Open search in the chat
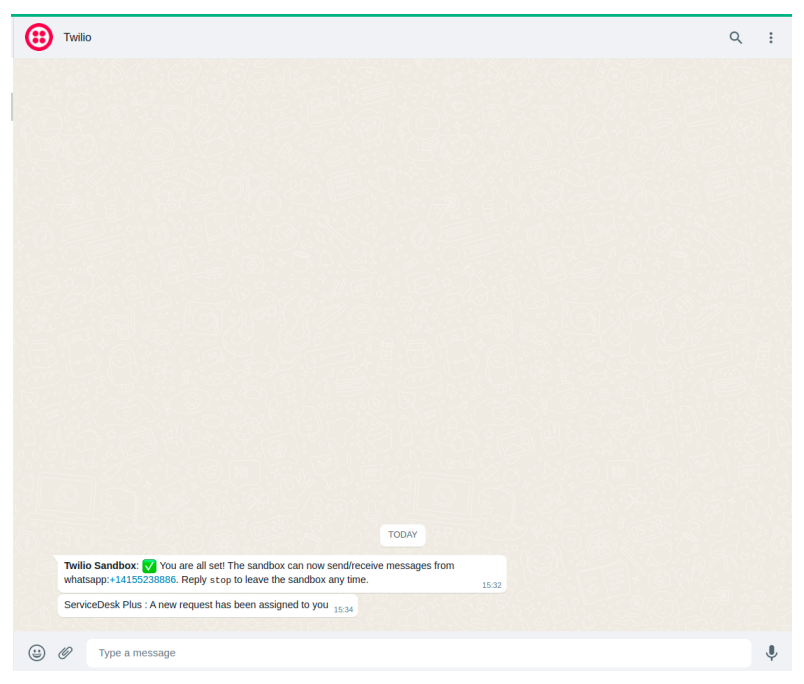 pos(736,37)
